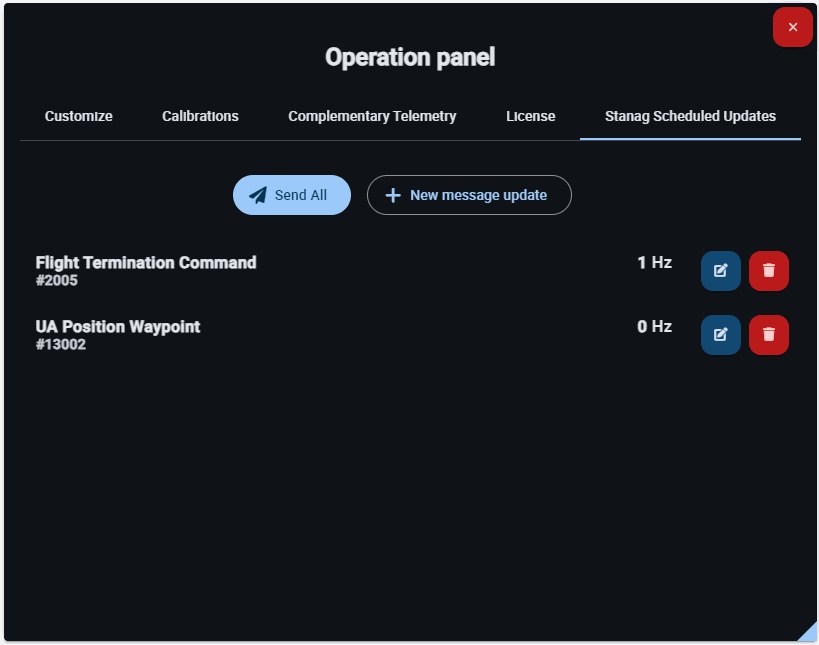This screenshot has height=645, width=819.
Task: Click the 0 Hz frequency value
Action: [654, 327]
